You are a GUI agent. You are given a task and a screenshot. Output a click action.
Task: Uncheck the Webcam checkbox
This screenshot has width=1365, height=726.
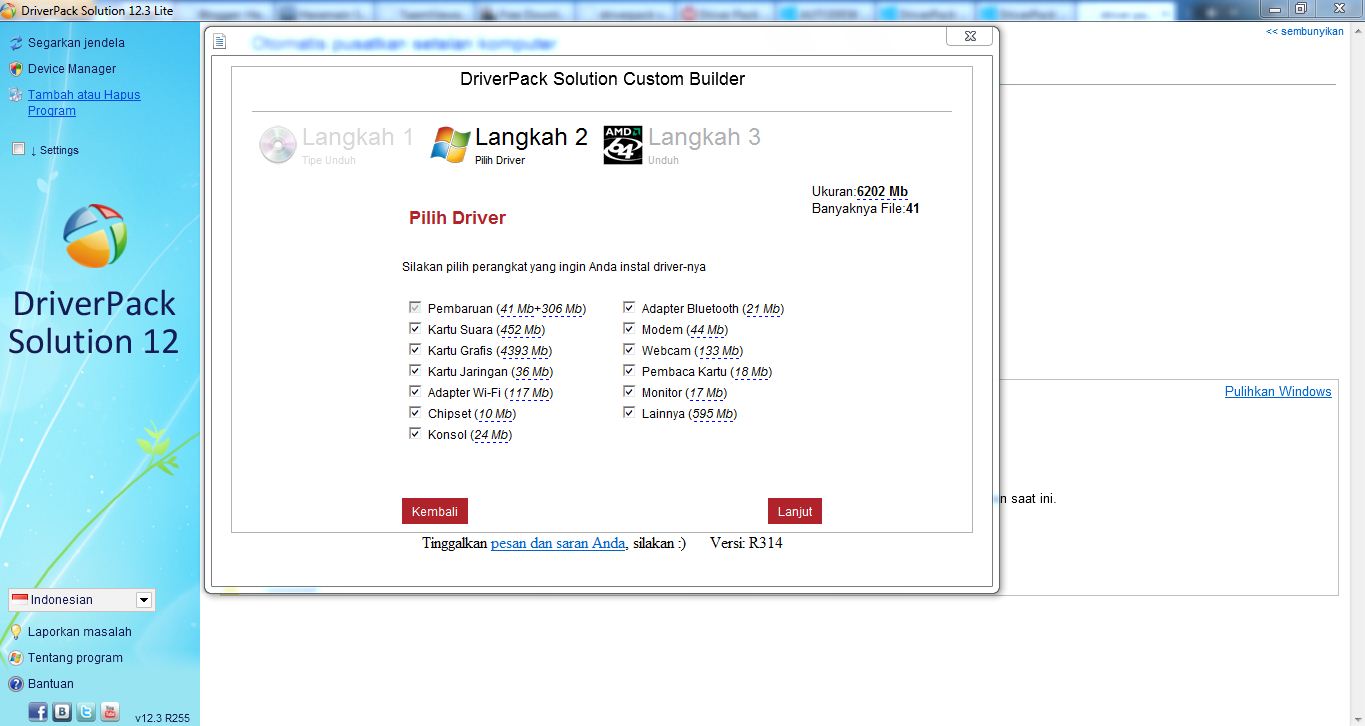pos(629,349)
